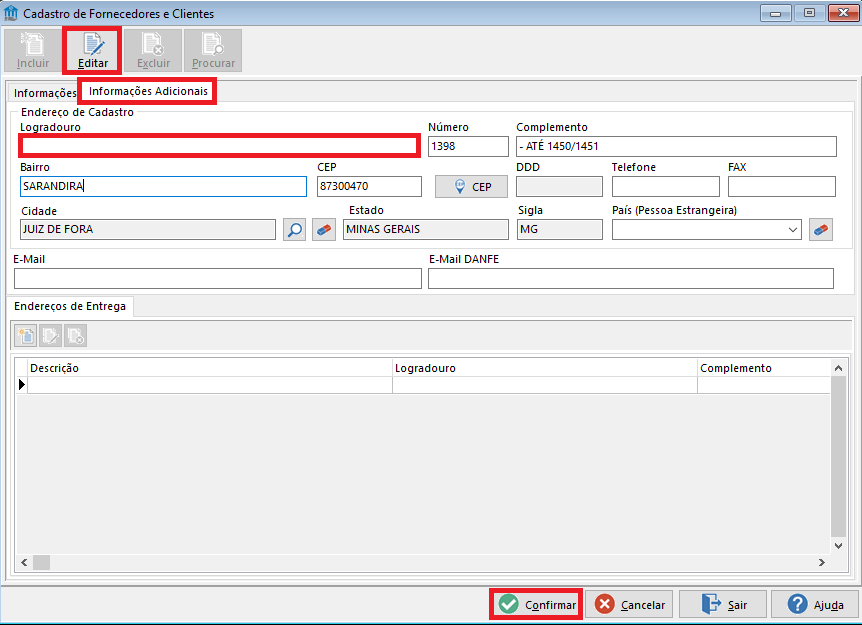The height and width of the screenshot is (625, 862).
Task: Click the grid scroll down arrow
Action: coord(838,546)
